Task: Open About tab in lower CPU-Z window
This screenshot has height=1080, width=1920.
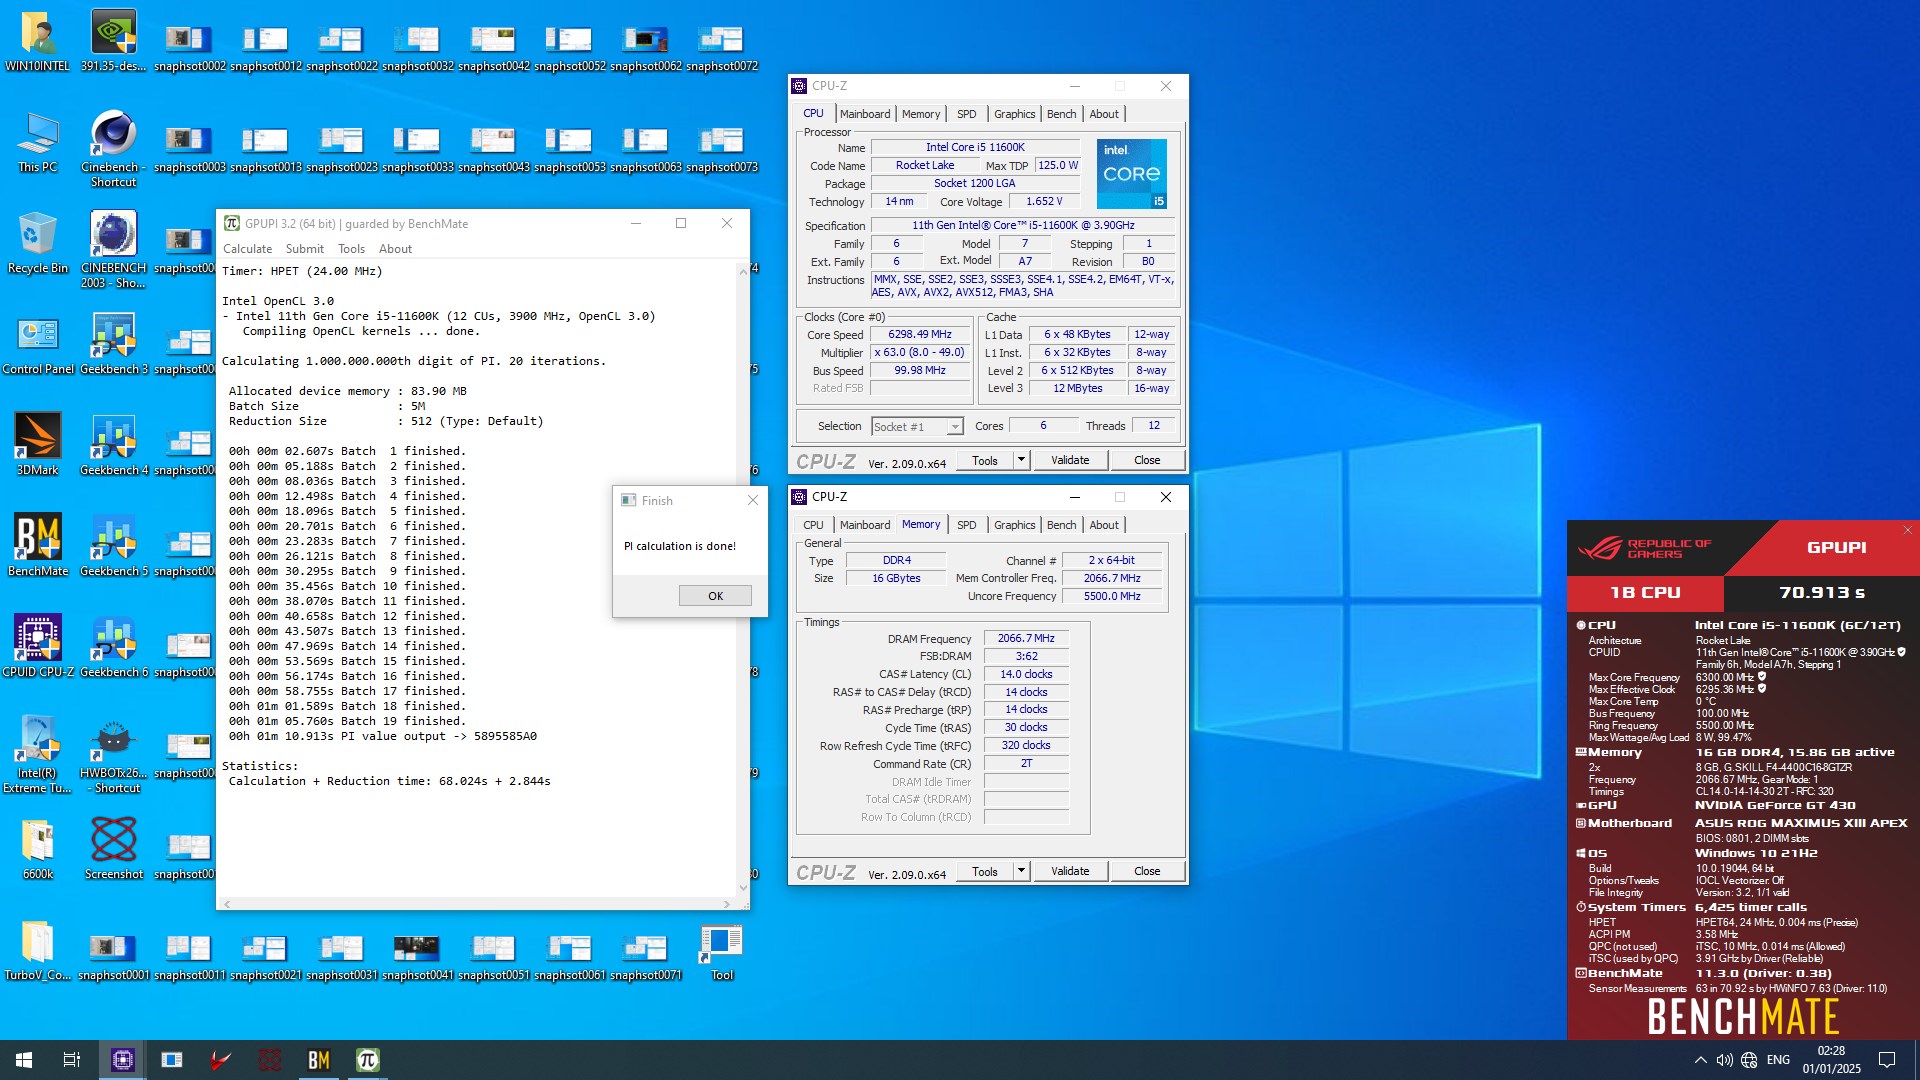Action: [x=1104, y=525]
